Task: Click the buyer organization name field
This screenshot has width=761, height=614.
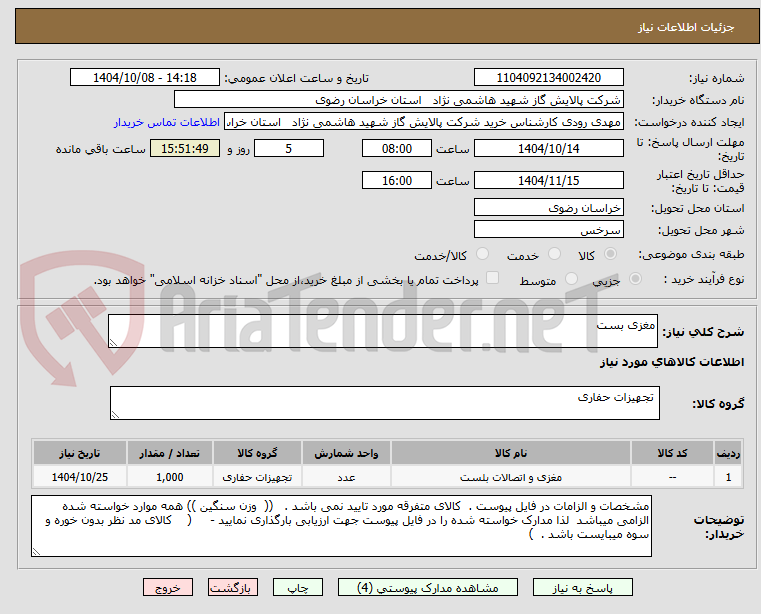Action: pyautogui.click(x=398, y=100)
